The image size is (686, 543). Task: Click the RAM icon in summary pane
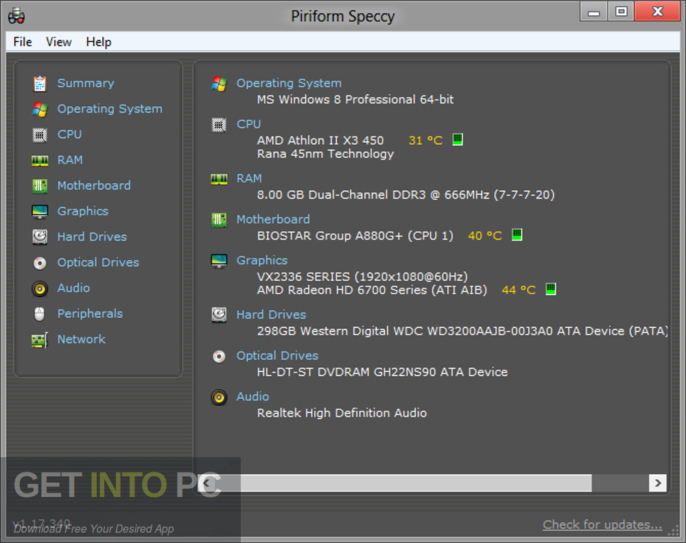(219, 179)
